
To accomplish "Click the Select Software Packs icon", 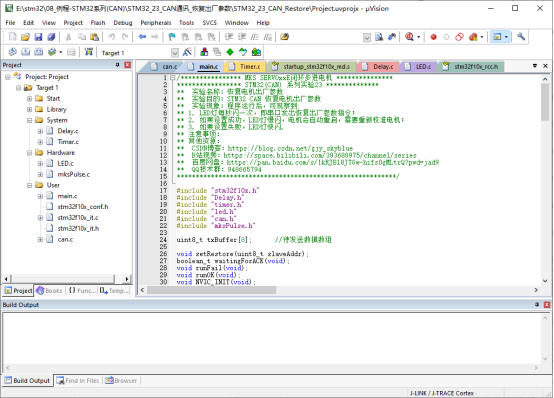I will pos(243,52).
